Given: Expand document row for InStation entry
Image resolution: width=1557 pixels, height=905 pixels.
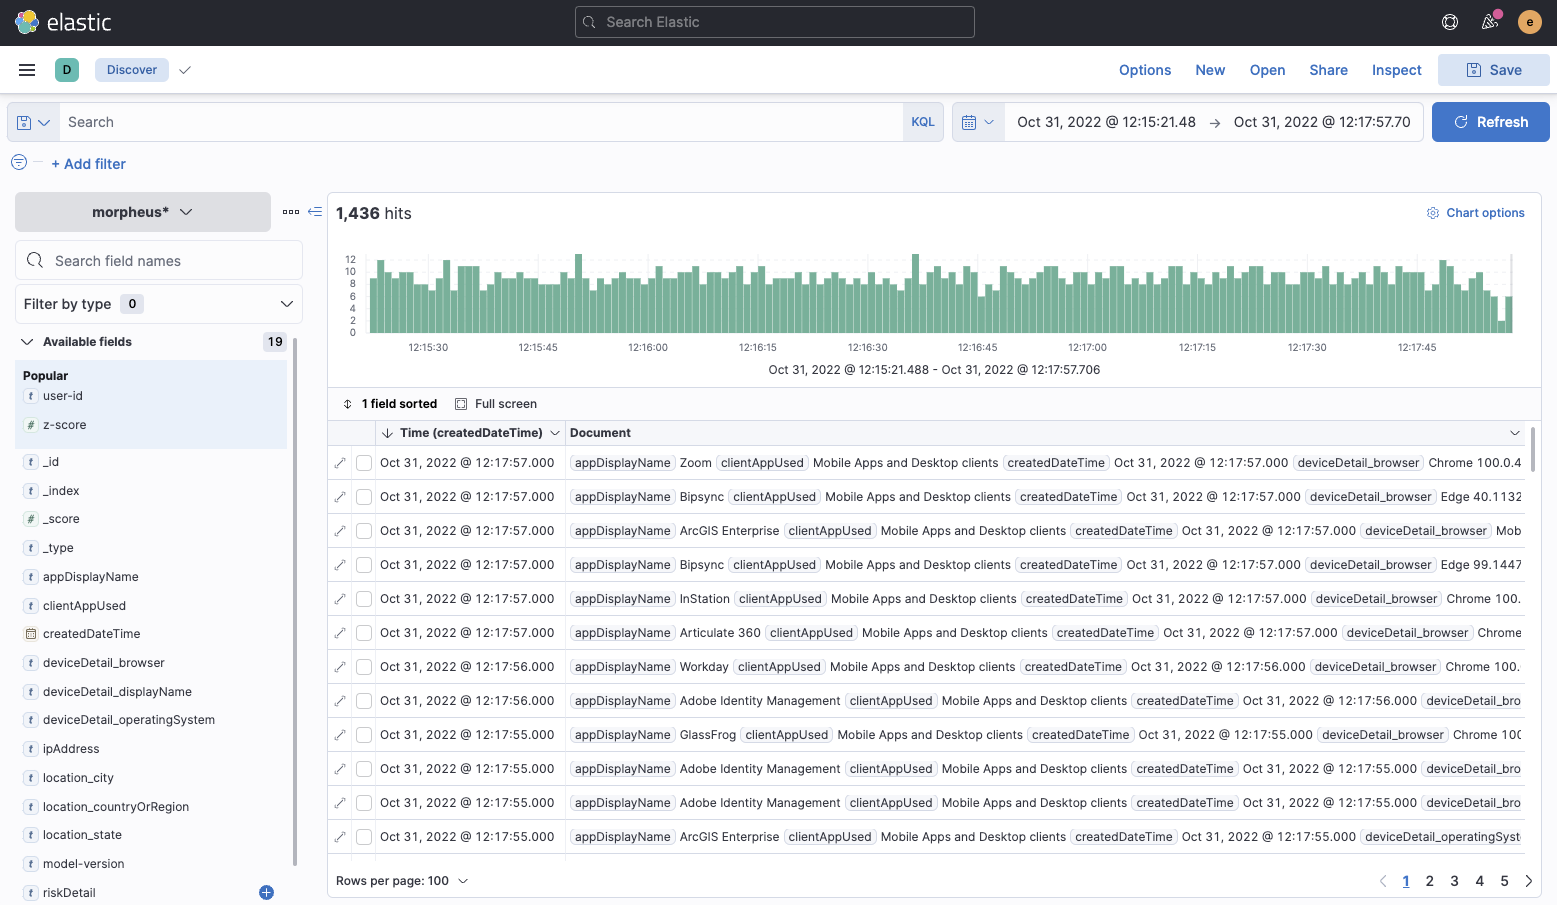Looking at the screenshot, I should tap(340, 599).
